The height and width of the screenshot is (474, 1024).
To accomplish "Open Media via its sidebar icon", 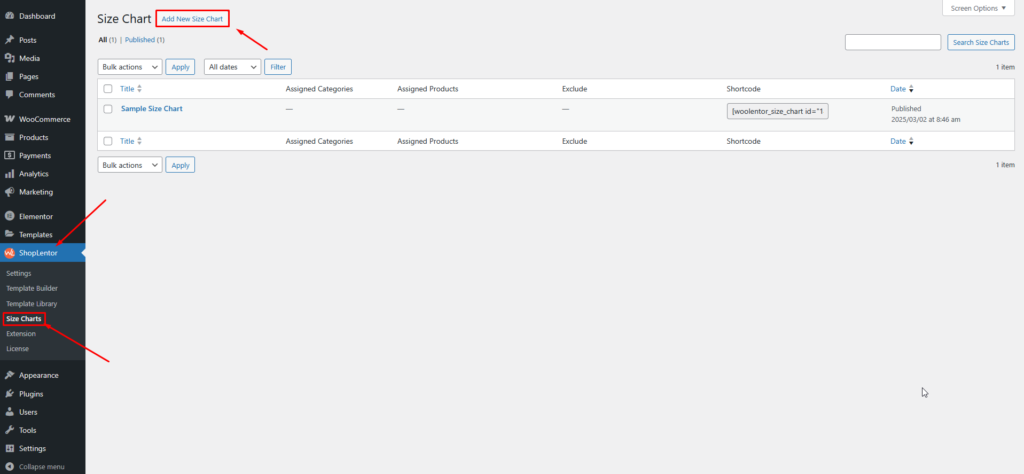I will pyautogui.click(x=9, y=58).
